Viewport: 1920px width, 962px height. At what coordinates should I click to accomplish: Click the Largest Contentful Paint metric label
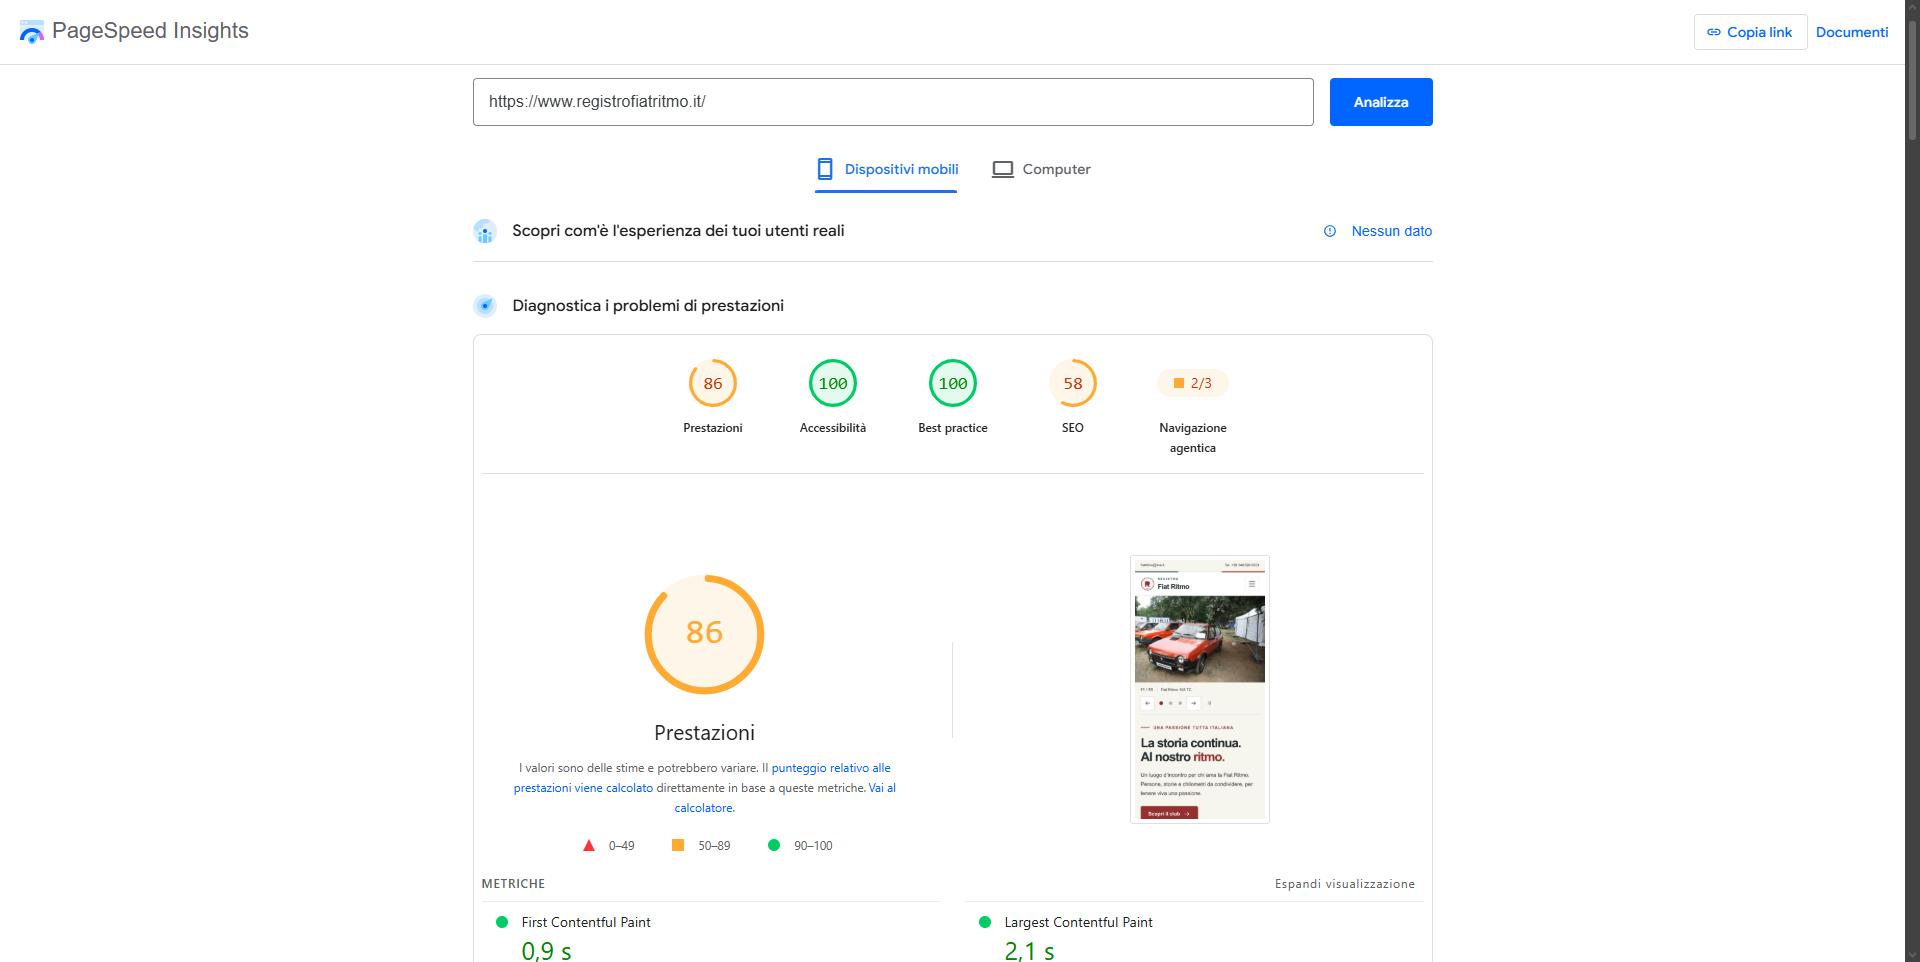click(1078, 922)
